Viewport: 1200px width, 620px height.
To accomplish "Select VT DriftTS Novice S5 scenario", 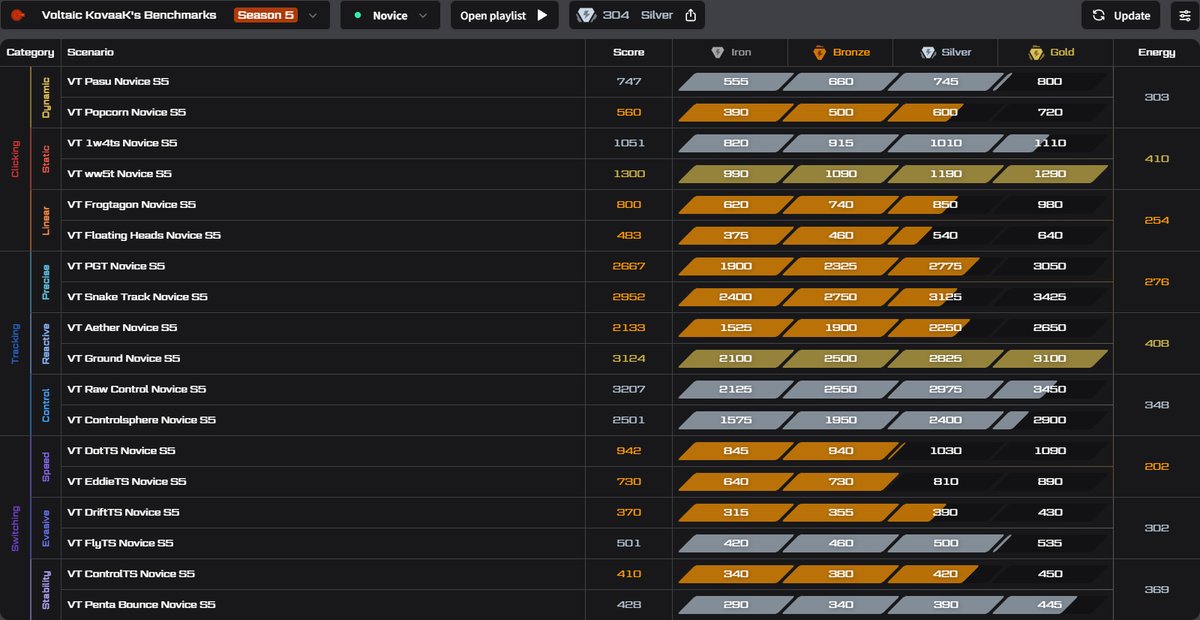I will point(123,513).
